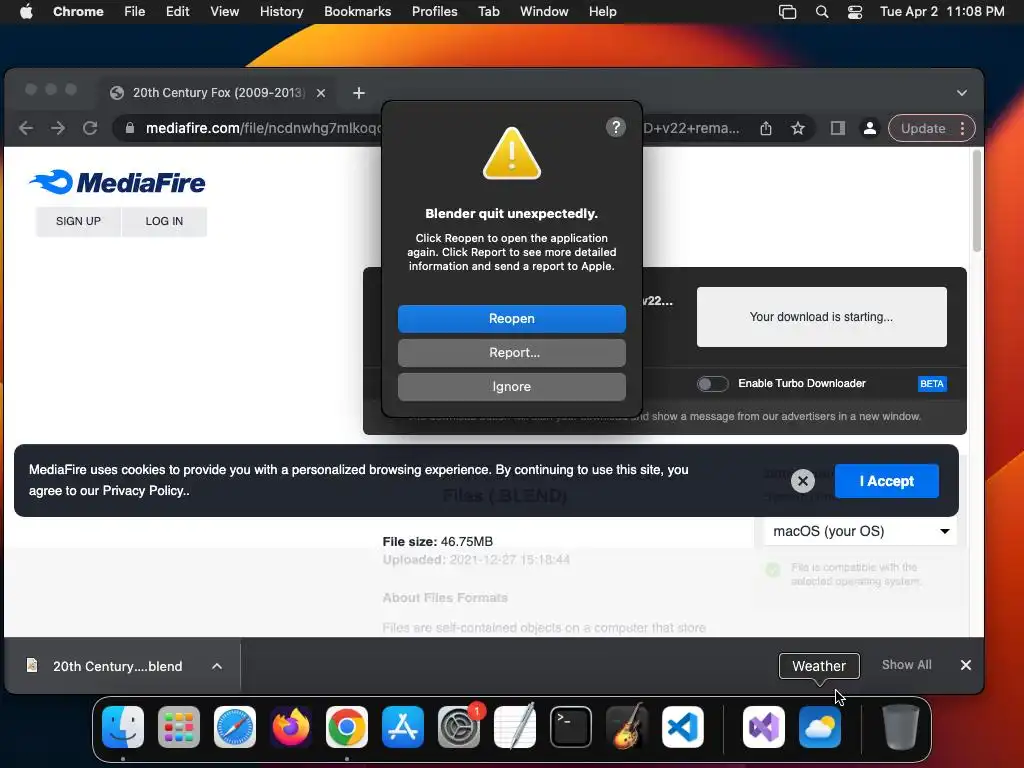Open the Trash in the dock

click(901, 727)
